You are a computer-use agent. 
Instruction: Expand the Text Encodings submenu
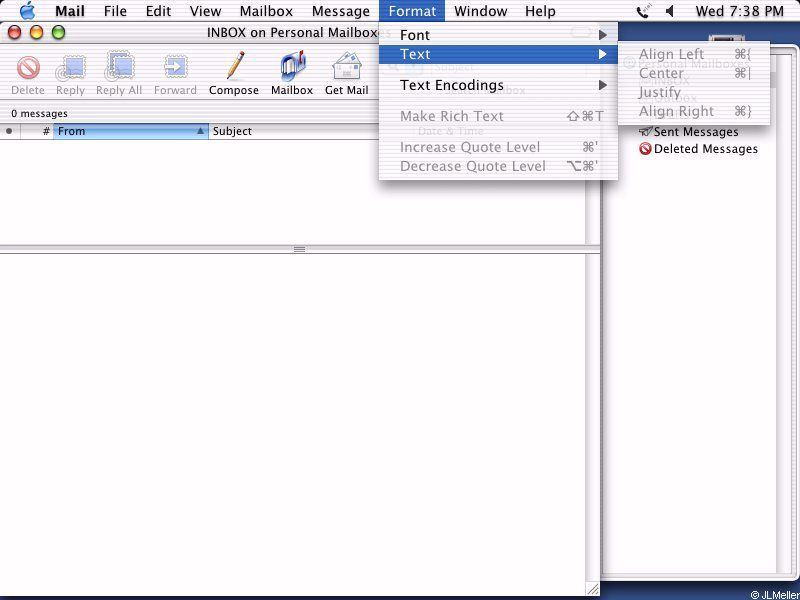pyautogui.click(x=498, y=85)
